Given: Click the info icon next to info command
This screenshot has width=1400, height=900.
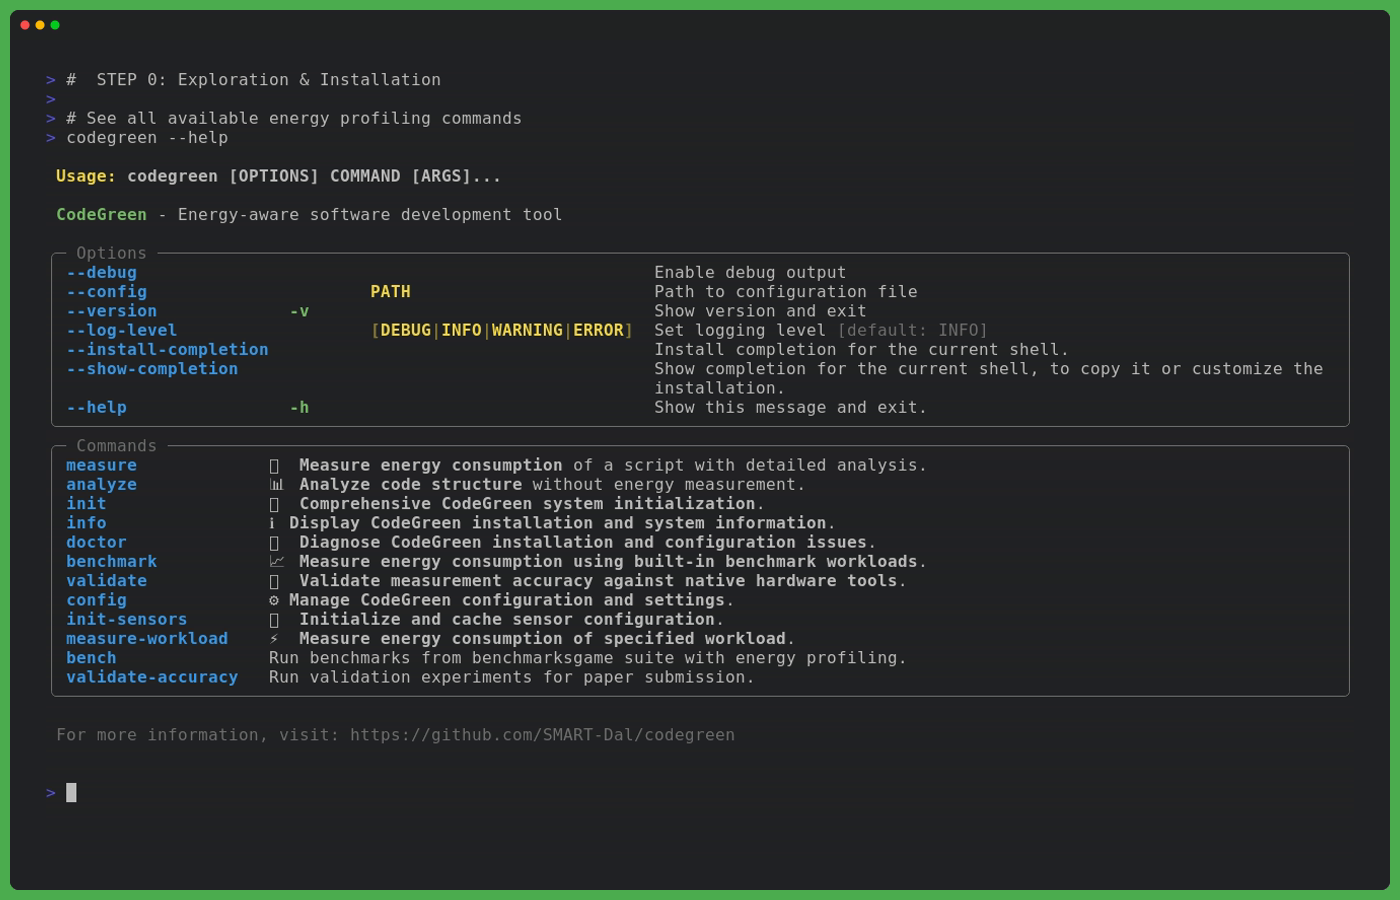Looking at the screenshot, I should [272, 523].
